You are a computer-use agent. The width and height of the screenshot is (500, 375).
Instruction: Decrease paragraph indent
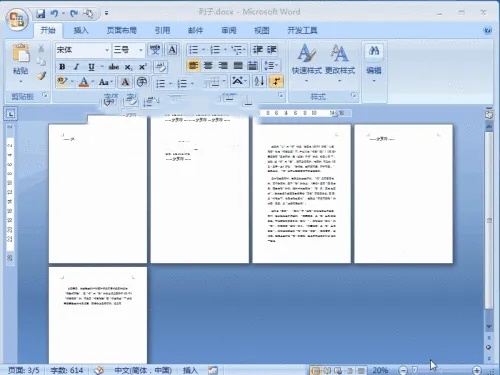pos(257,50)
